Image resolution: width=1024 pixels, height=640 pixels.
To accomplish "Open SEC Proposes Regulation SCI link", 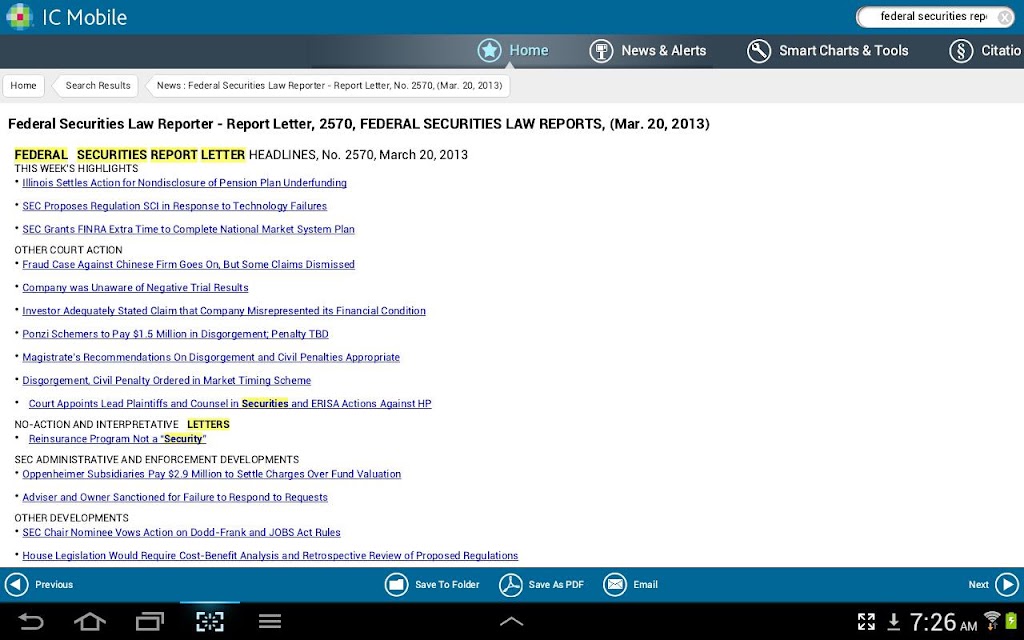I will [174, 206].
